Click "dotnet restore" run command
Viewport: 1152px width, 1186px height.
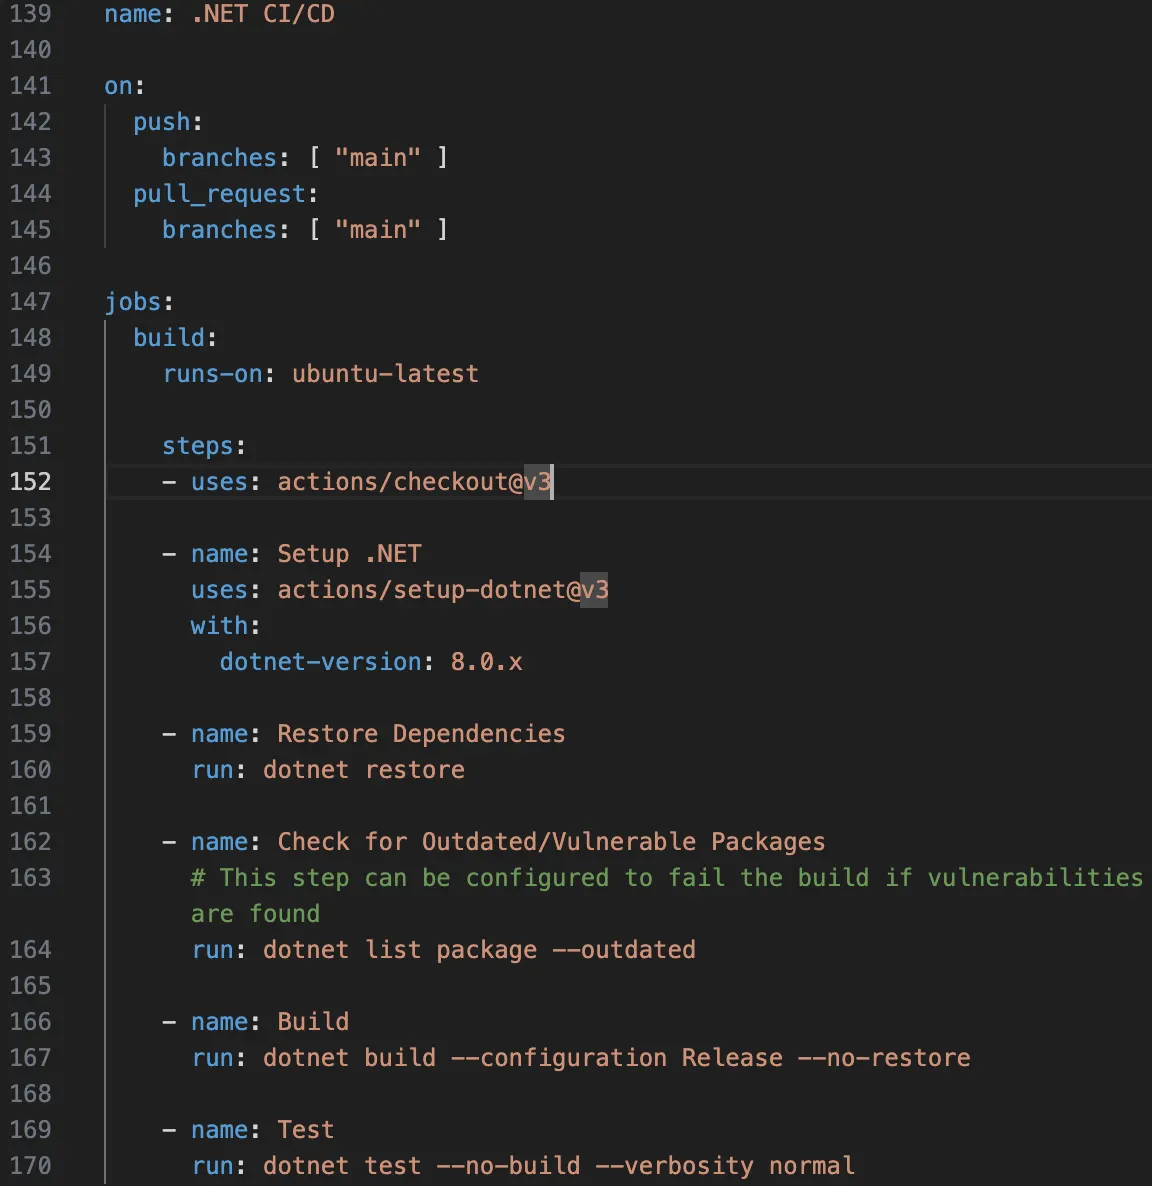tap(363, 769)
